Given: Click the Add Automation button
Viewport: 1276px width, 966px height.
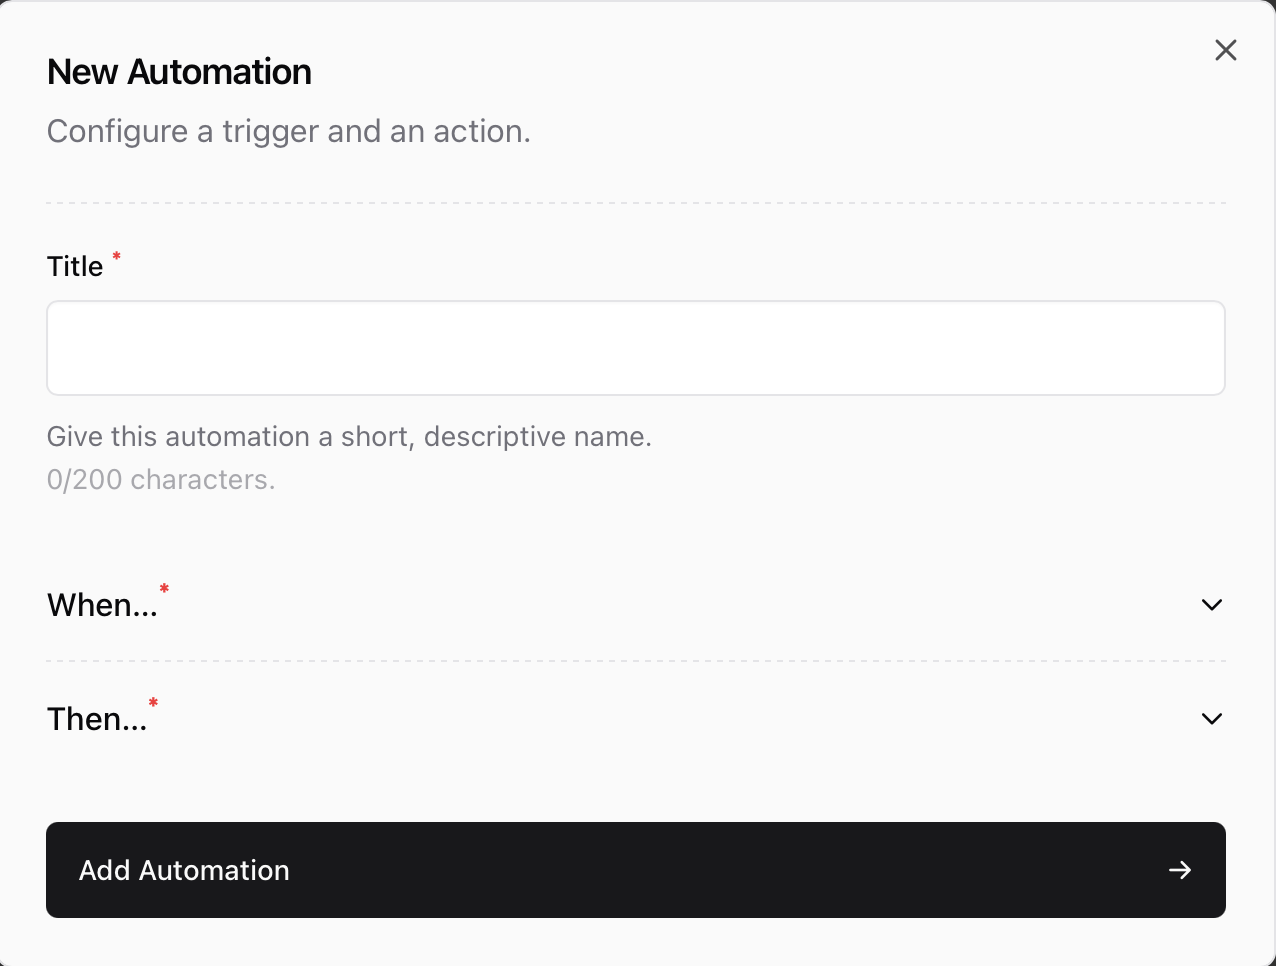Looking at the screenshot, I should click(636, 870).
